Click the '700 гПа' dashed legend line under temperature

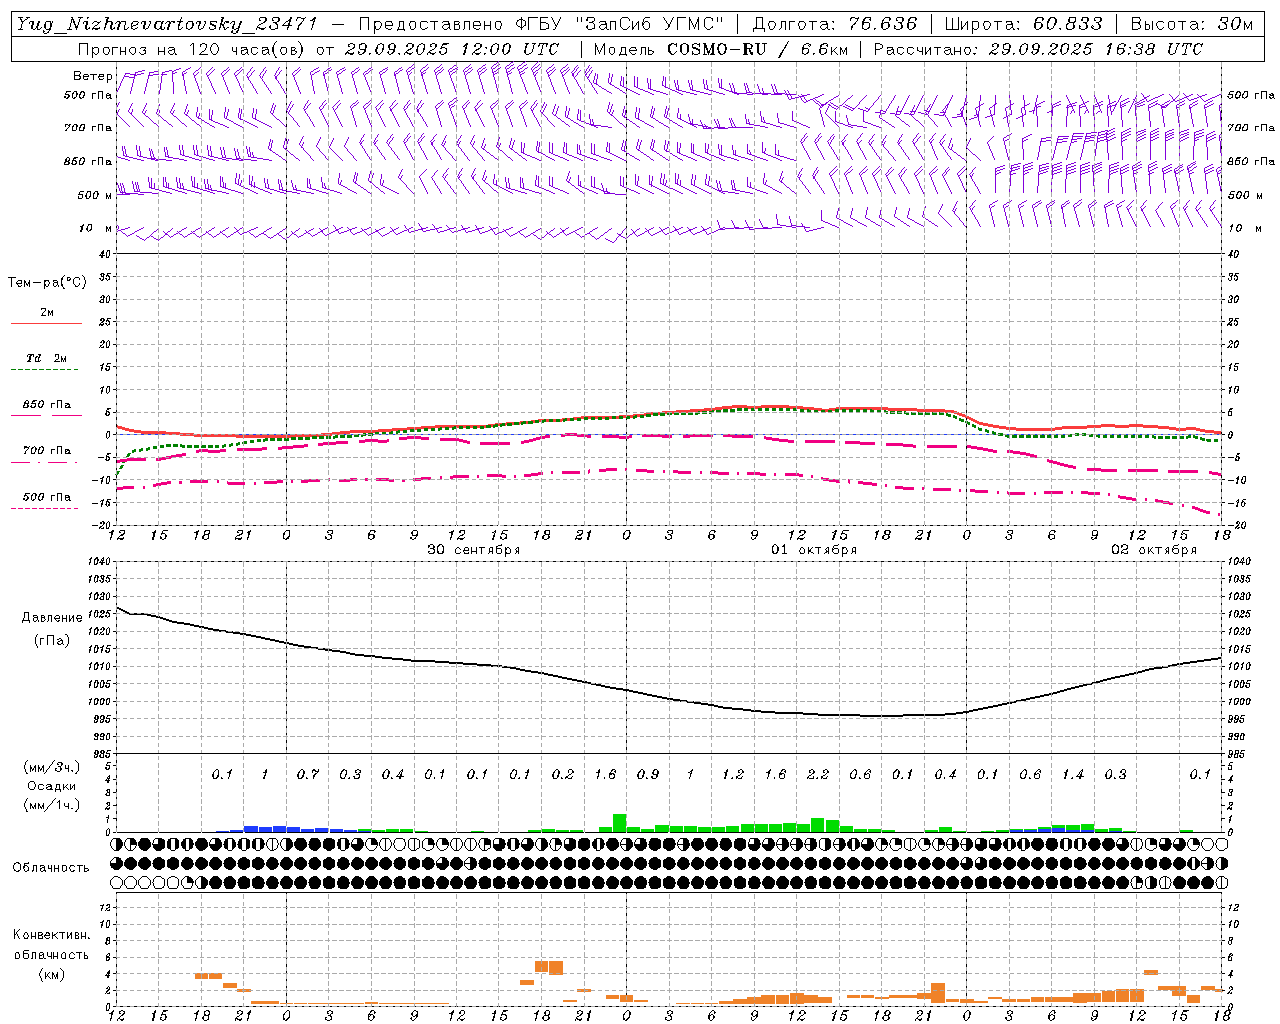[44, 462]
